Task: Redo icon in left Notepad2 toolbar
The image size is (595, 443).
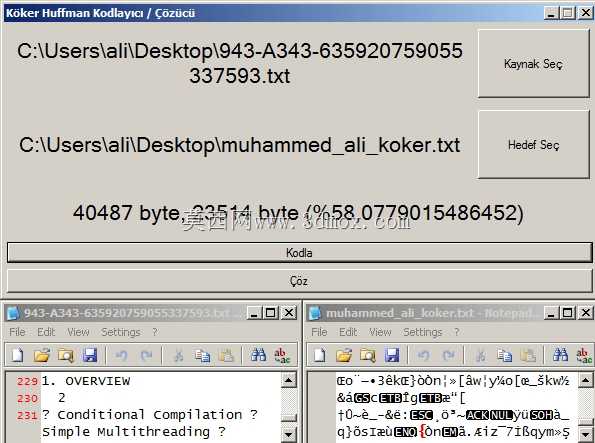Action: click(146, 355)
